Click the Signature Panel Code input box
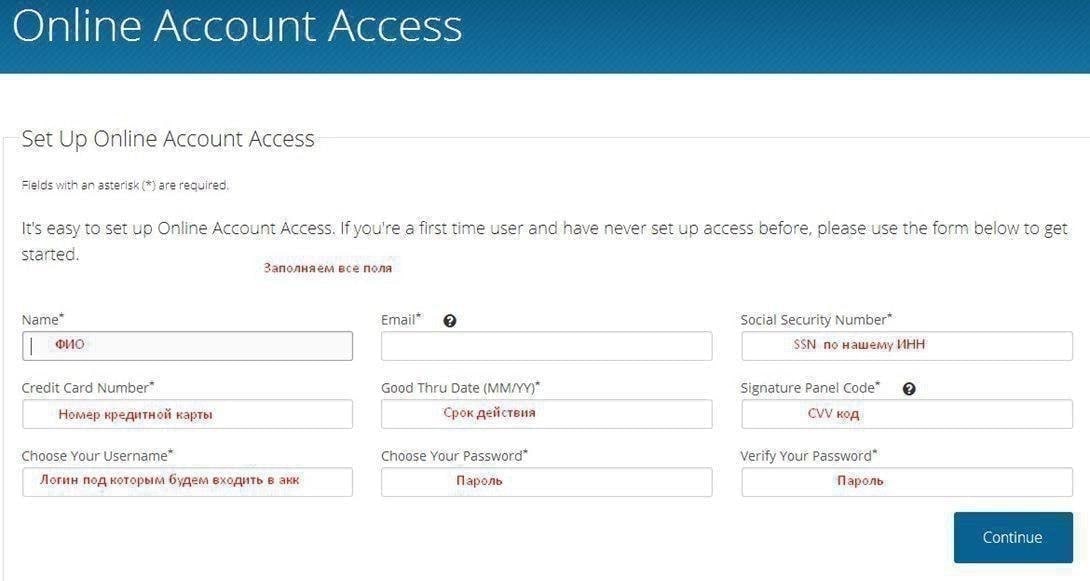1090x581 pixels. click(x=906, y=414)
